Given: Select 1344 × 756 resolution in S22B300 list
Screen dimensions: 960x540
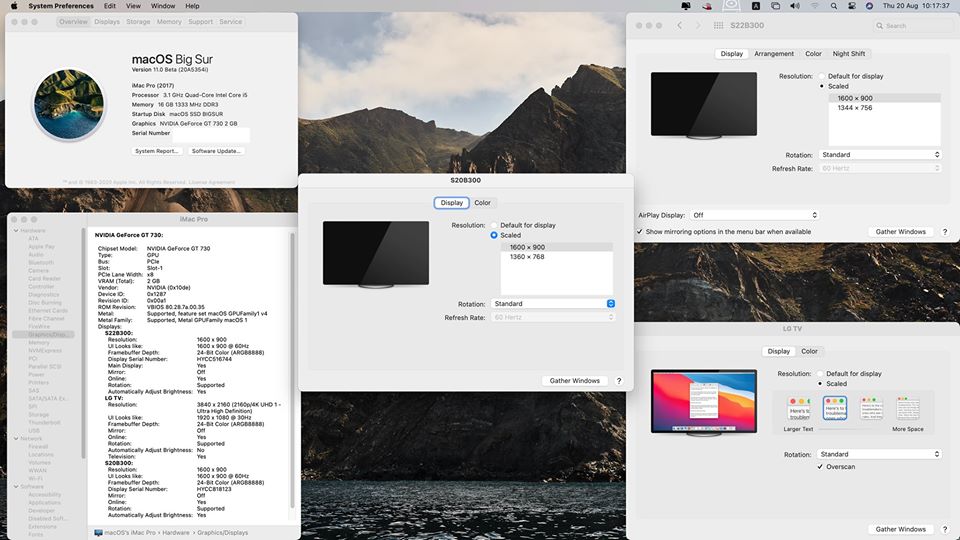Looking at the screenshot, I should point(885,108).
